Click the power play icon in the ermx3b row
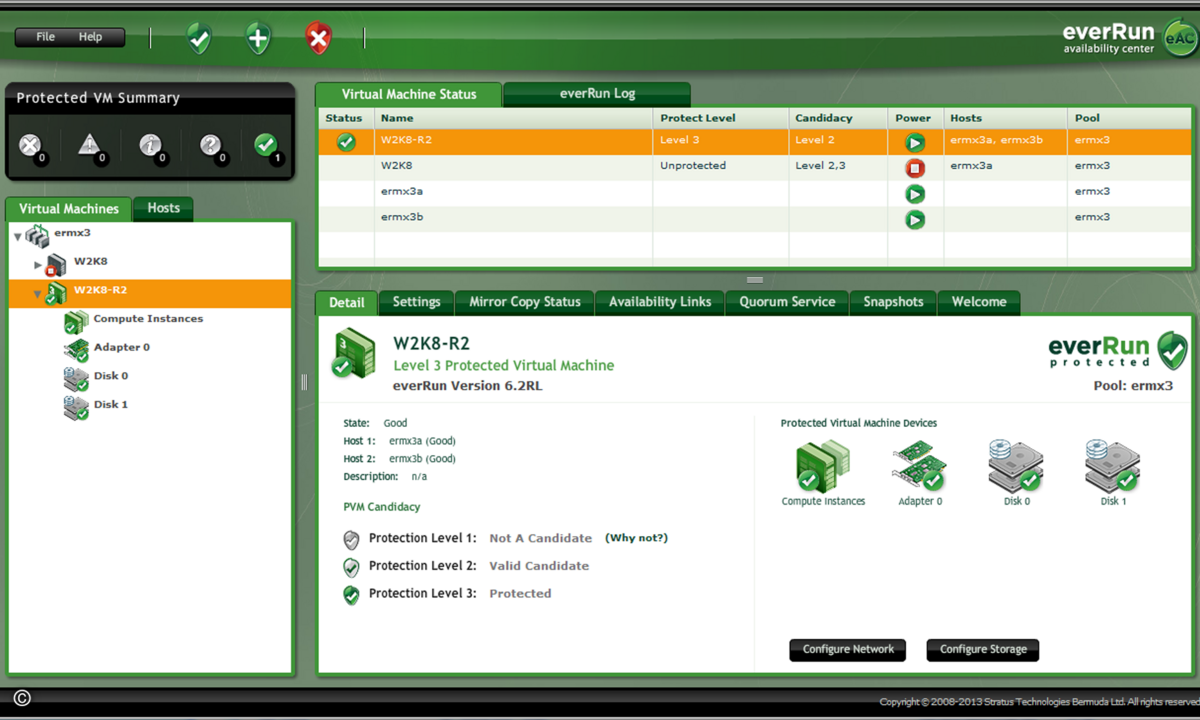This screenshot has height=720, width=1200. 915,219
